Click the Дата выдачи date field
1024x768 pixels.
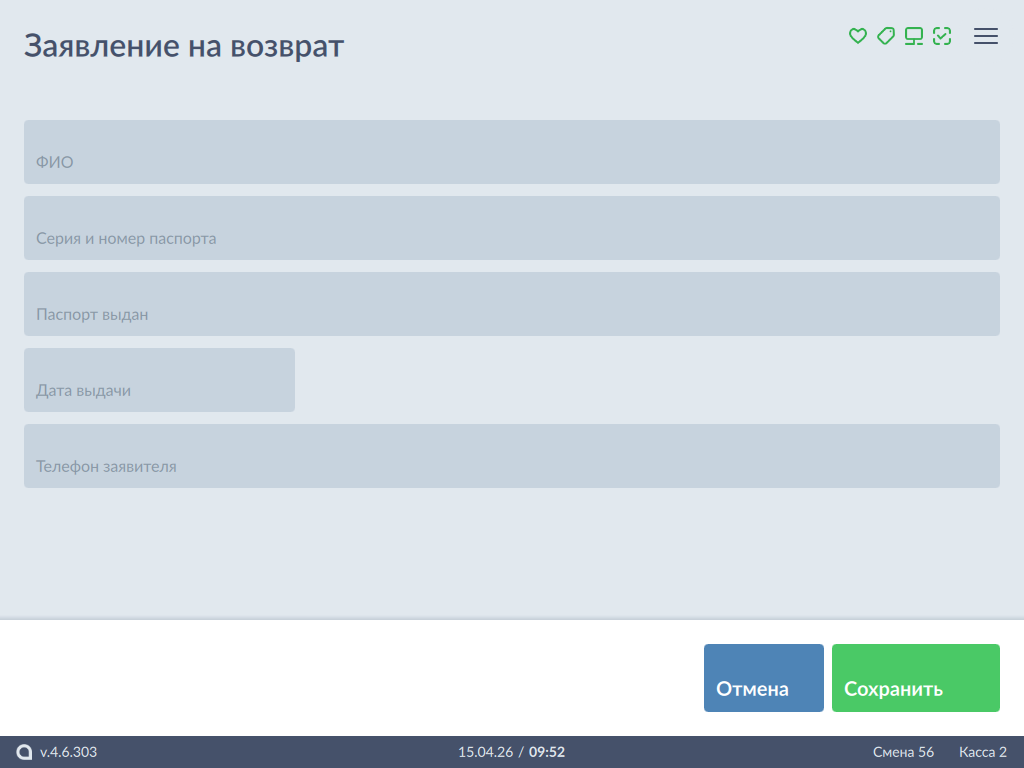point(159,380)
